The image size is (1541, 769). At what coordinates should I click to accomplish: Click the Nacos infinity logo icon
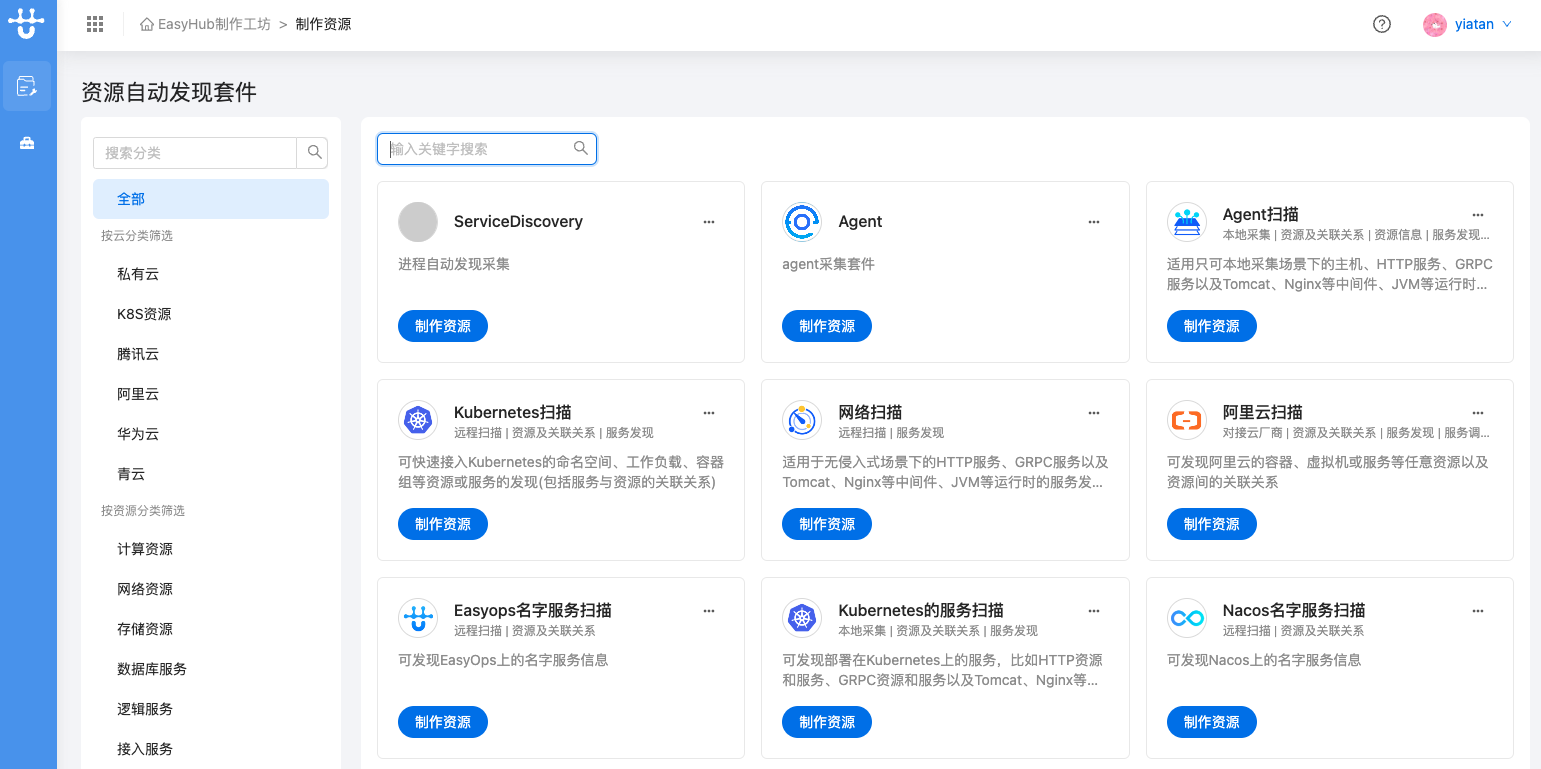coord(1187,618)
